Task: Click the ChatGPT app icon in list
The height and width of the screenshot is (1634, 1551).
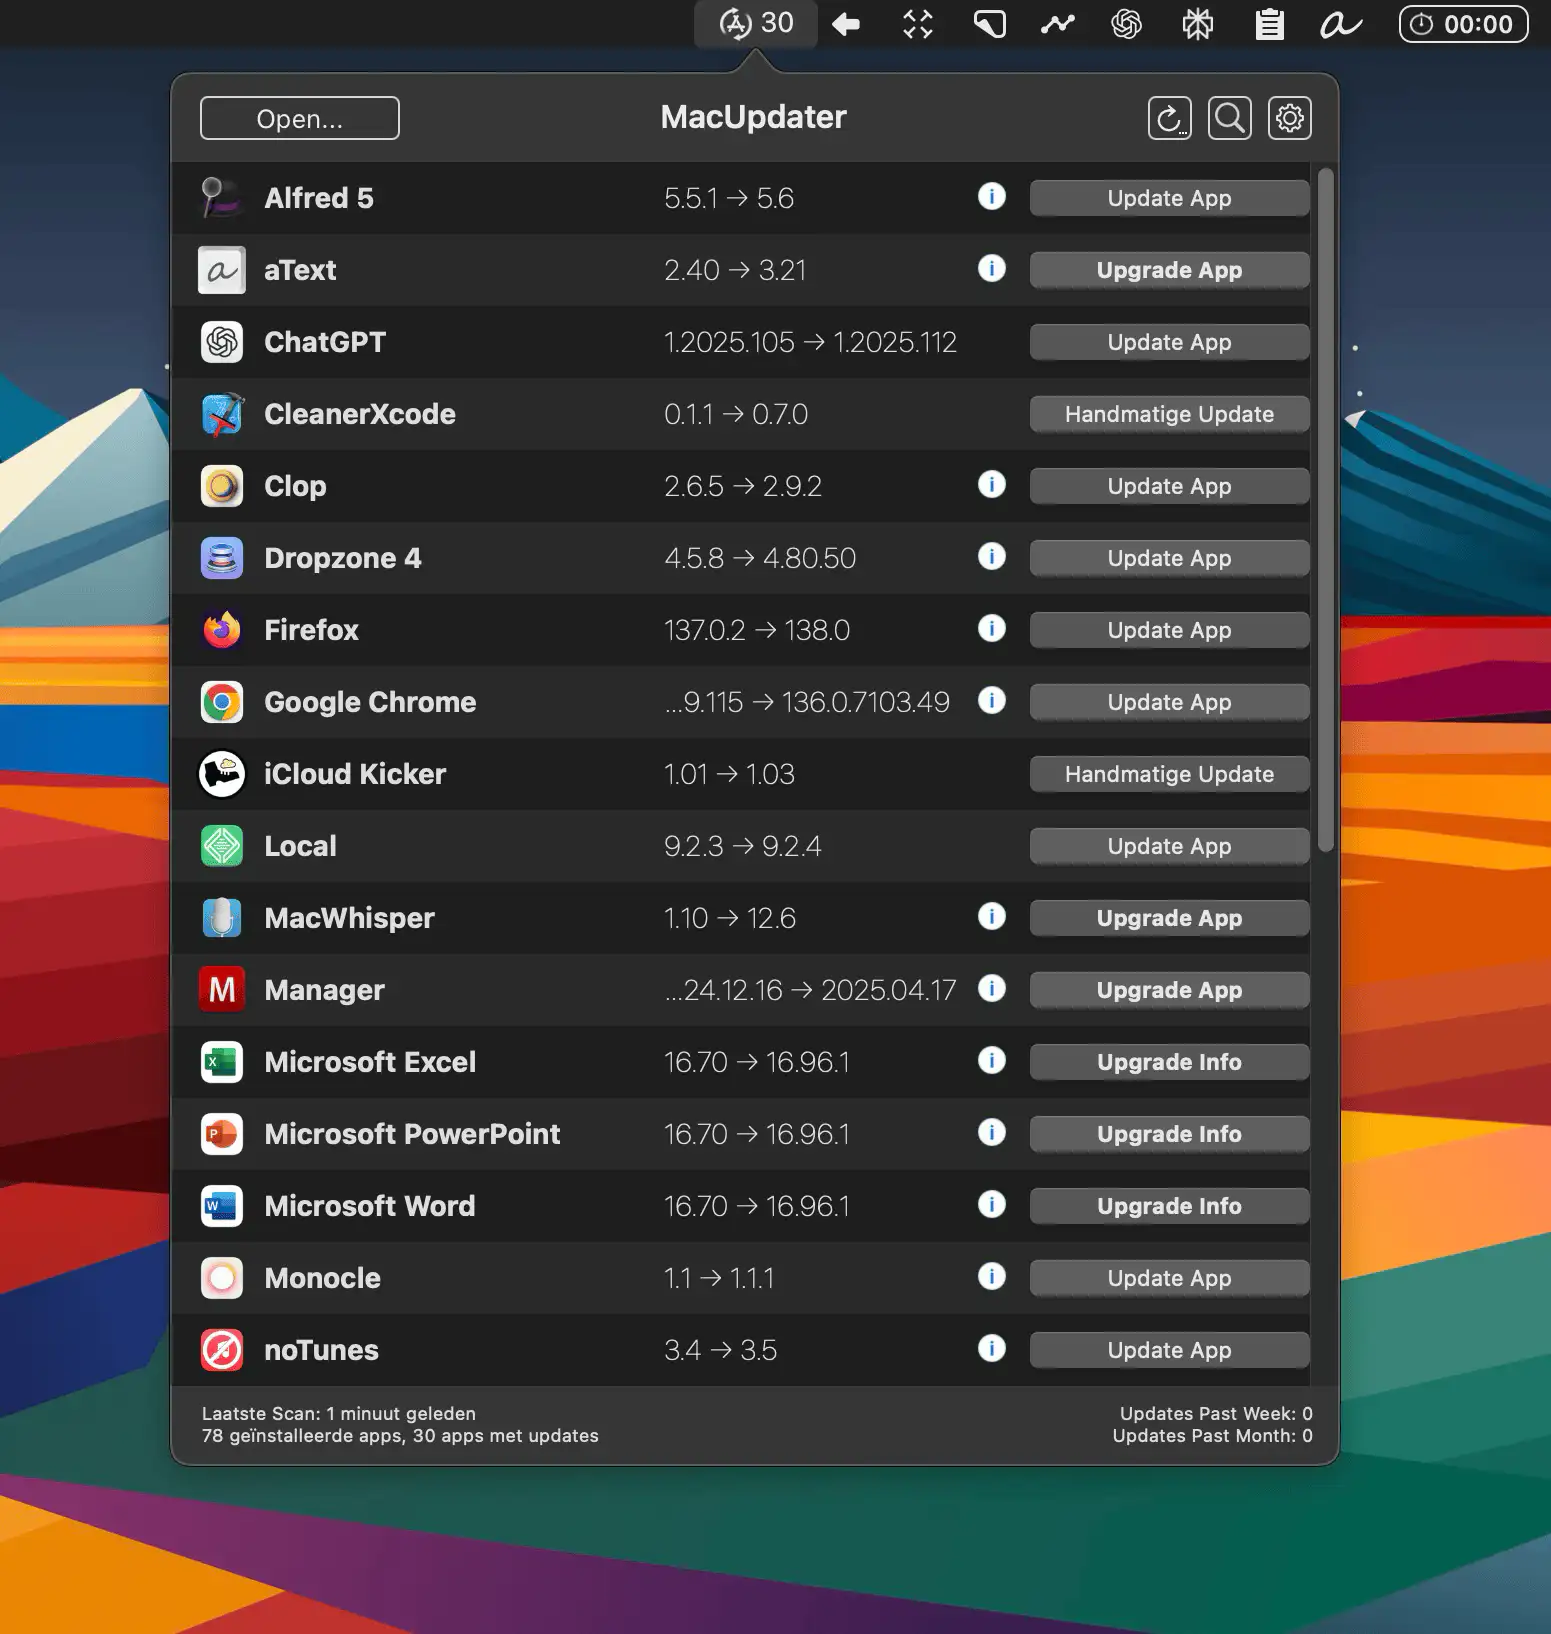Action: click(x=222, y=342)
